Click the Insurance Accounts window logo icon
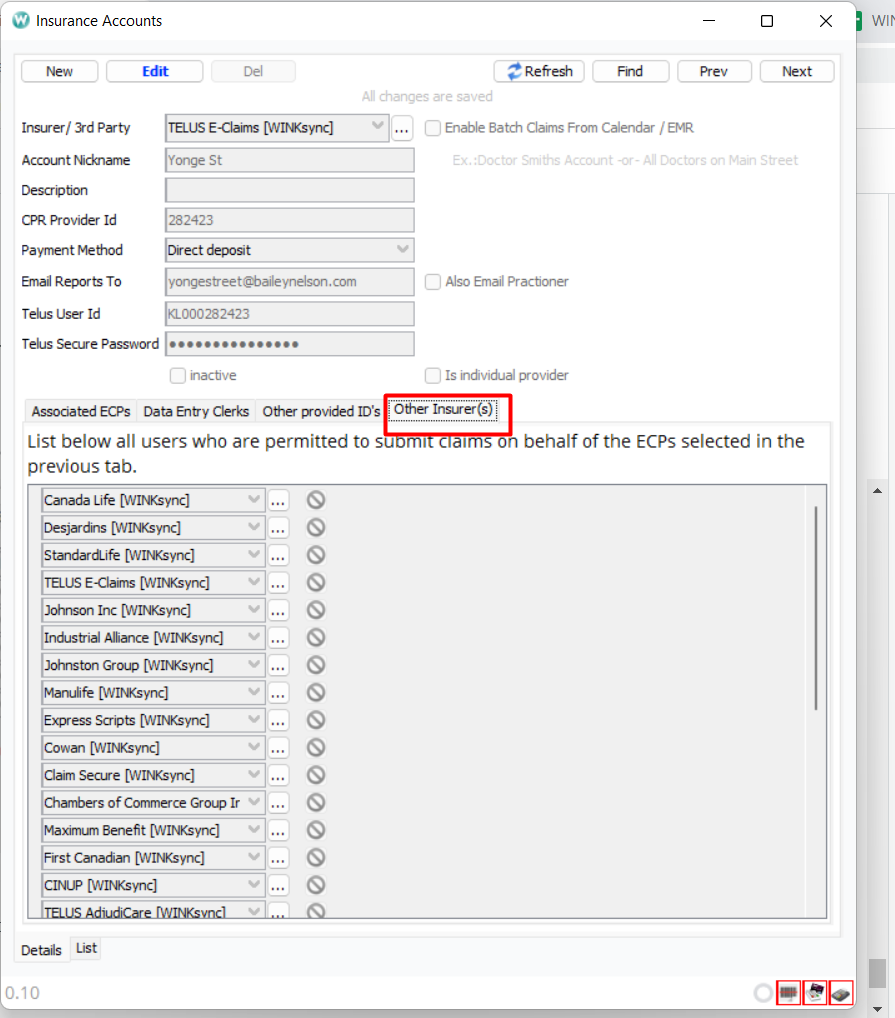The image size is (895, 1018). pyautogui.click(x=21, y=20)
